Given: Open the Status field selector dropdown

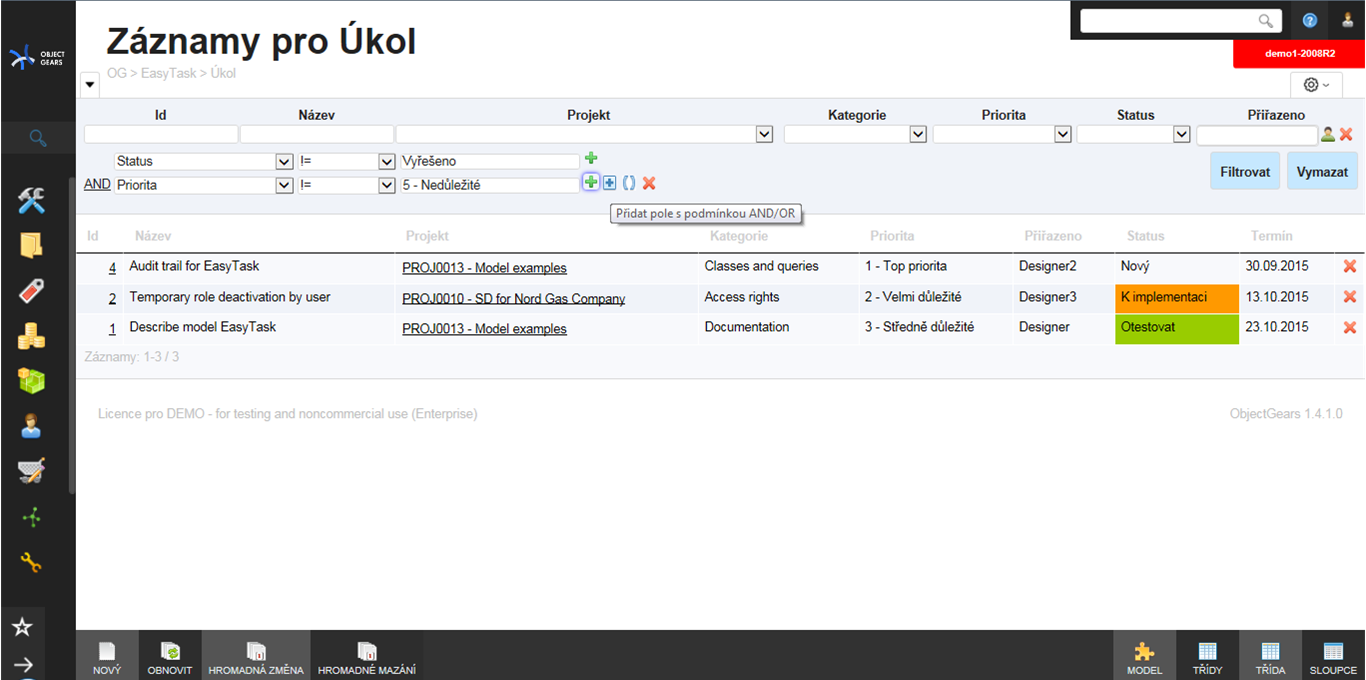Looking at the screenshot, I should coord(283,161).
